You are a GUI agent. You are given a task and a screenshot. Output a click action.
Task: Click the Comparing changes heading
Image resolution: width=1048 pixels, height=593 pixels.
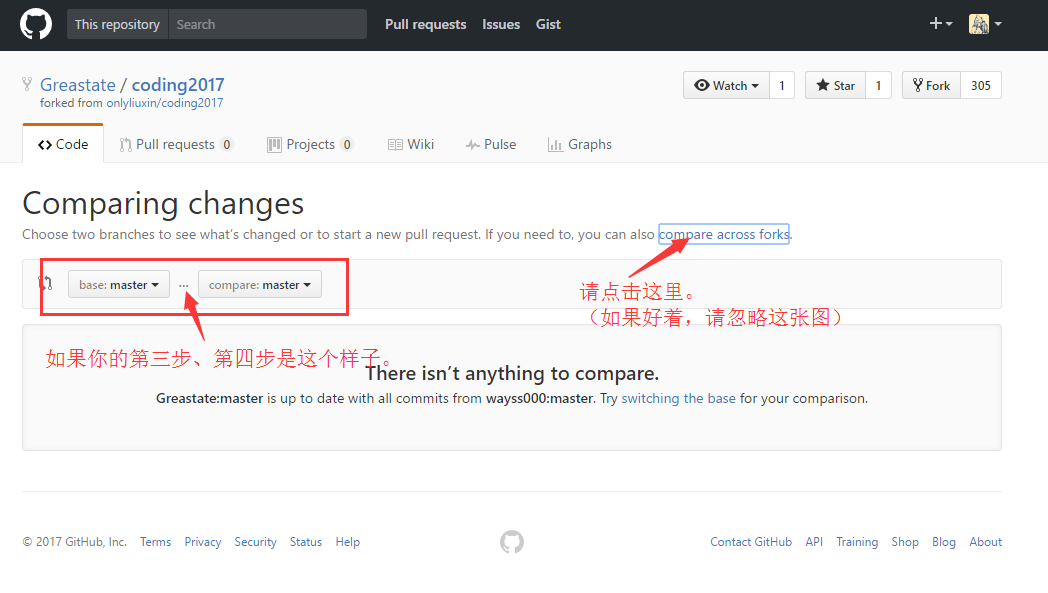(x=163, y=204)
